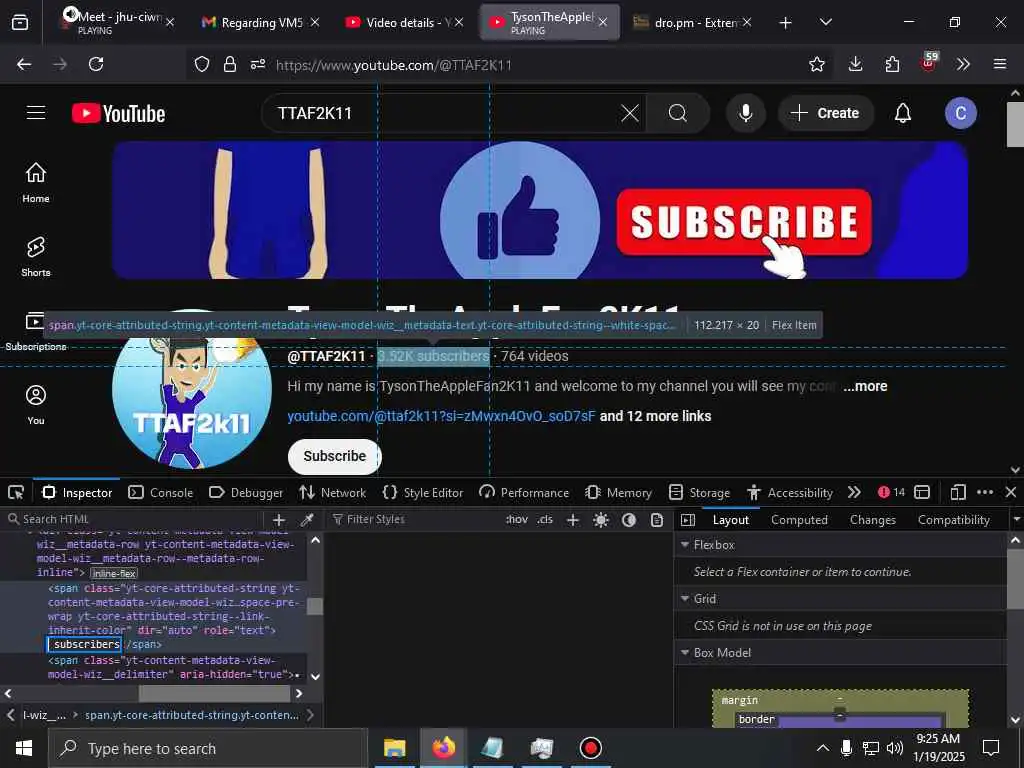Focus the Filter Styles field
The width and height of the screenshot is (1024, 768).
tap(415, 520)
